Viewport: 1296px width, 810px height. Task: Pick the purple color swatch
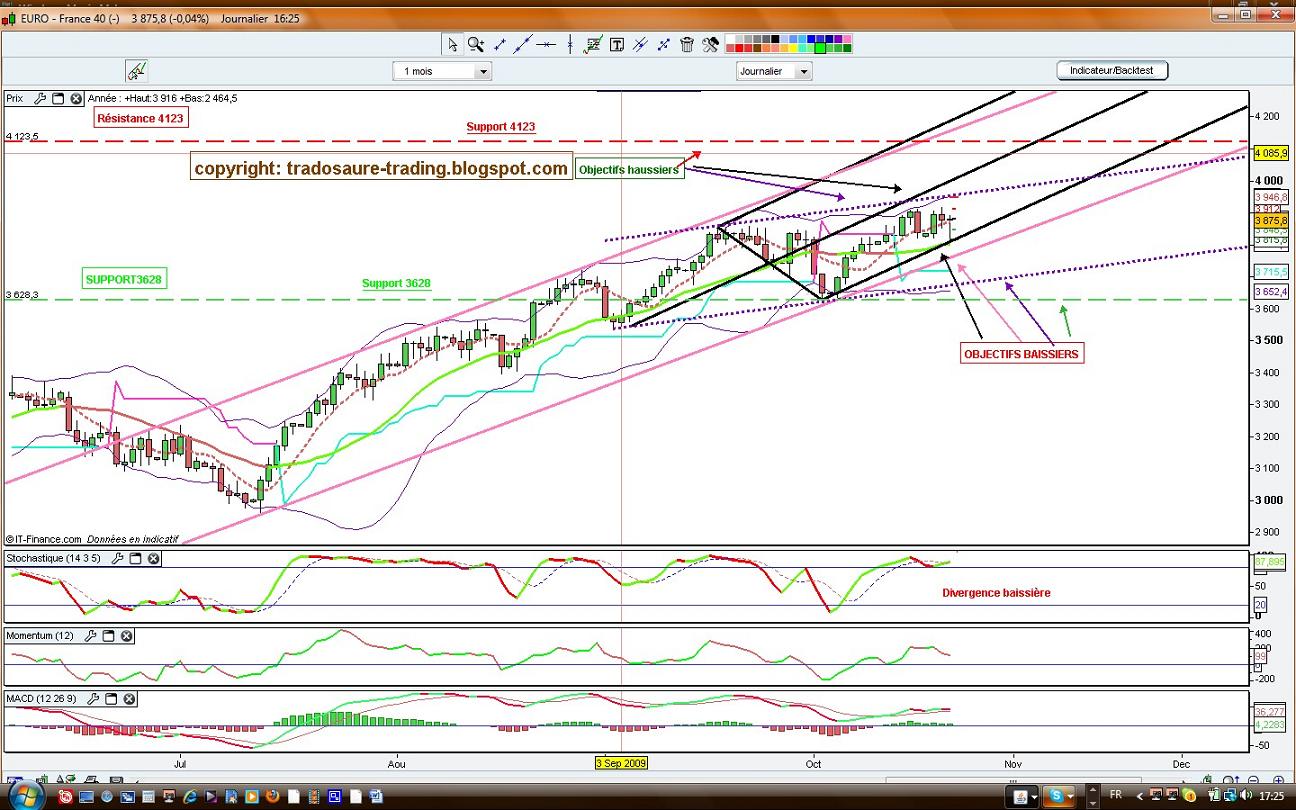coord(838,38)
